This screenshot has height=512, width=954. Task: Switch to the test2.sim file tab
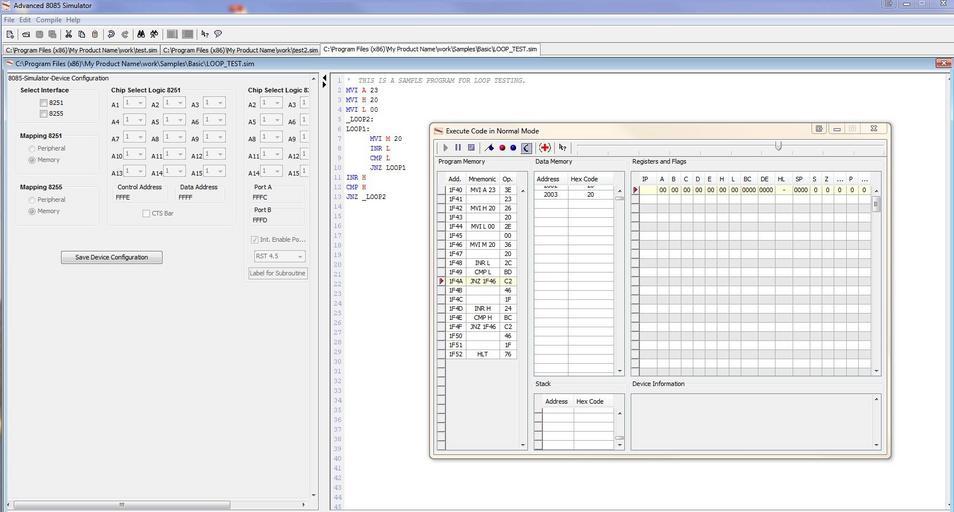pos(240,49)
